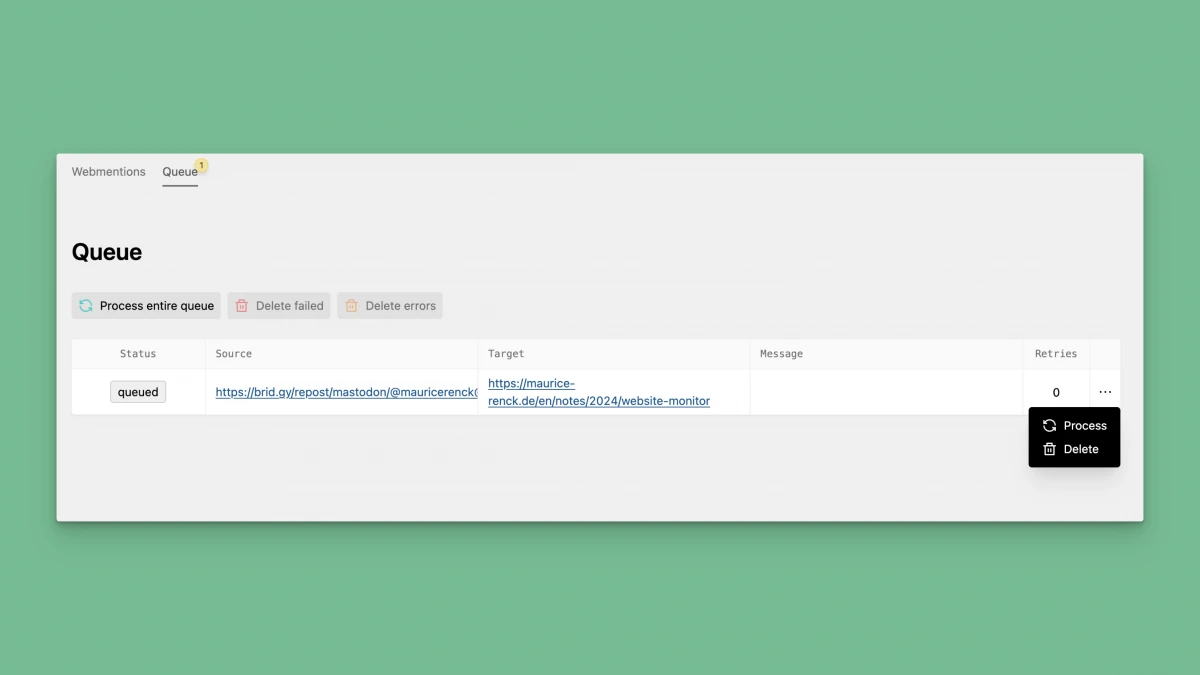
Task: Open the maurice-renck.de website-monitor target link
Action: pos(599,392)
